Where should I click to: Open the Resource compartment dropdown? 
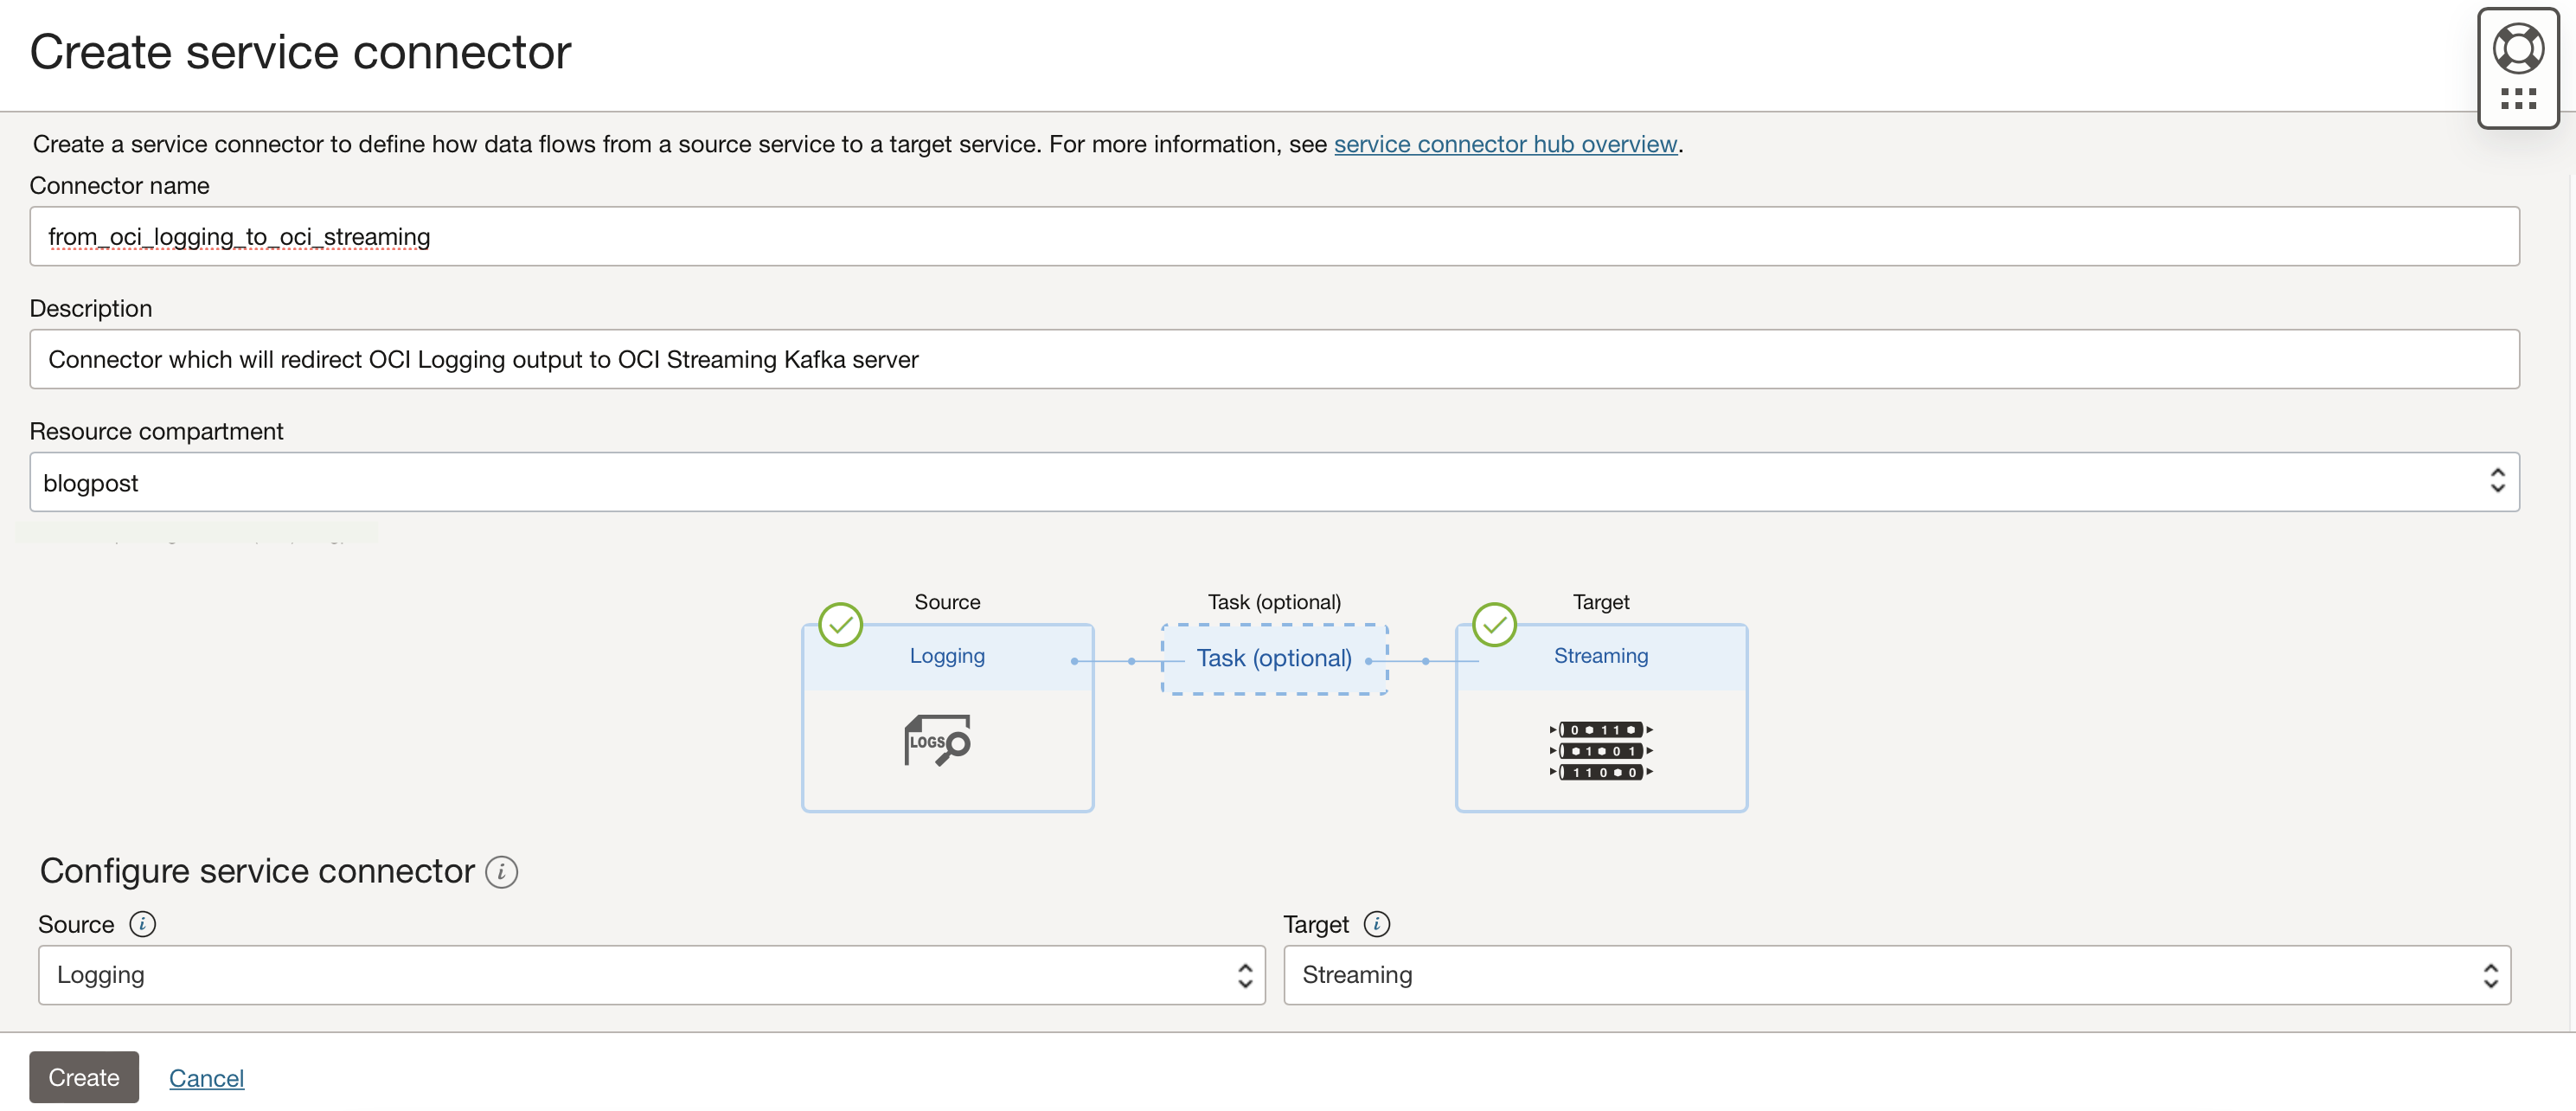click(x=1274, y=482)
